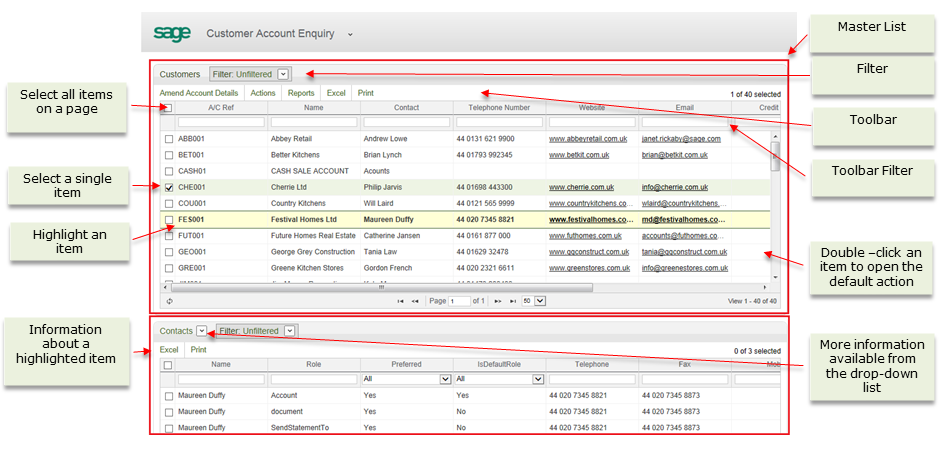Tick the checkbox for Maureen Duffy Account row
945x453 pixels.
coord(169,396)
